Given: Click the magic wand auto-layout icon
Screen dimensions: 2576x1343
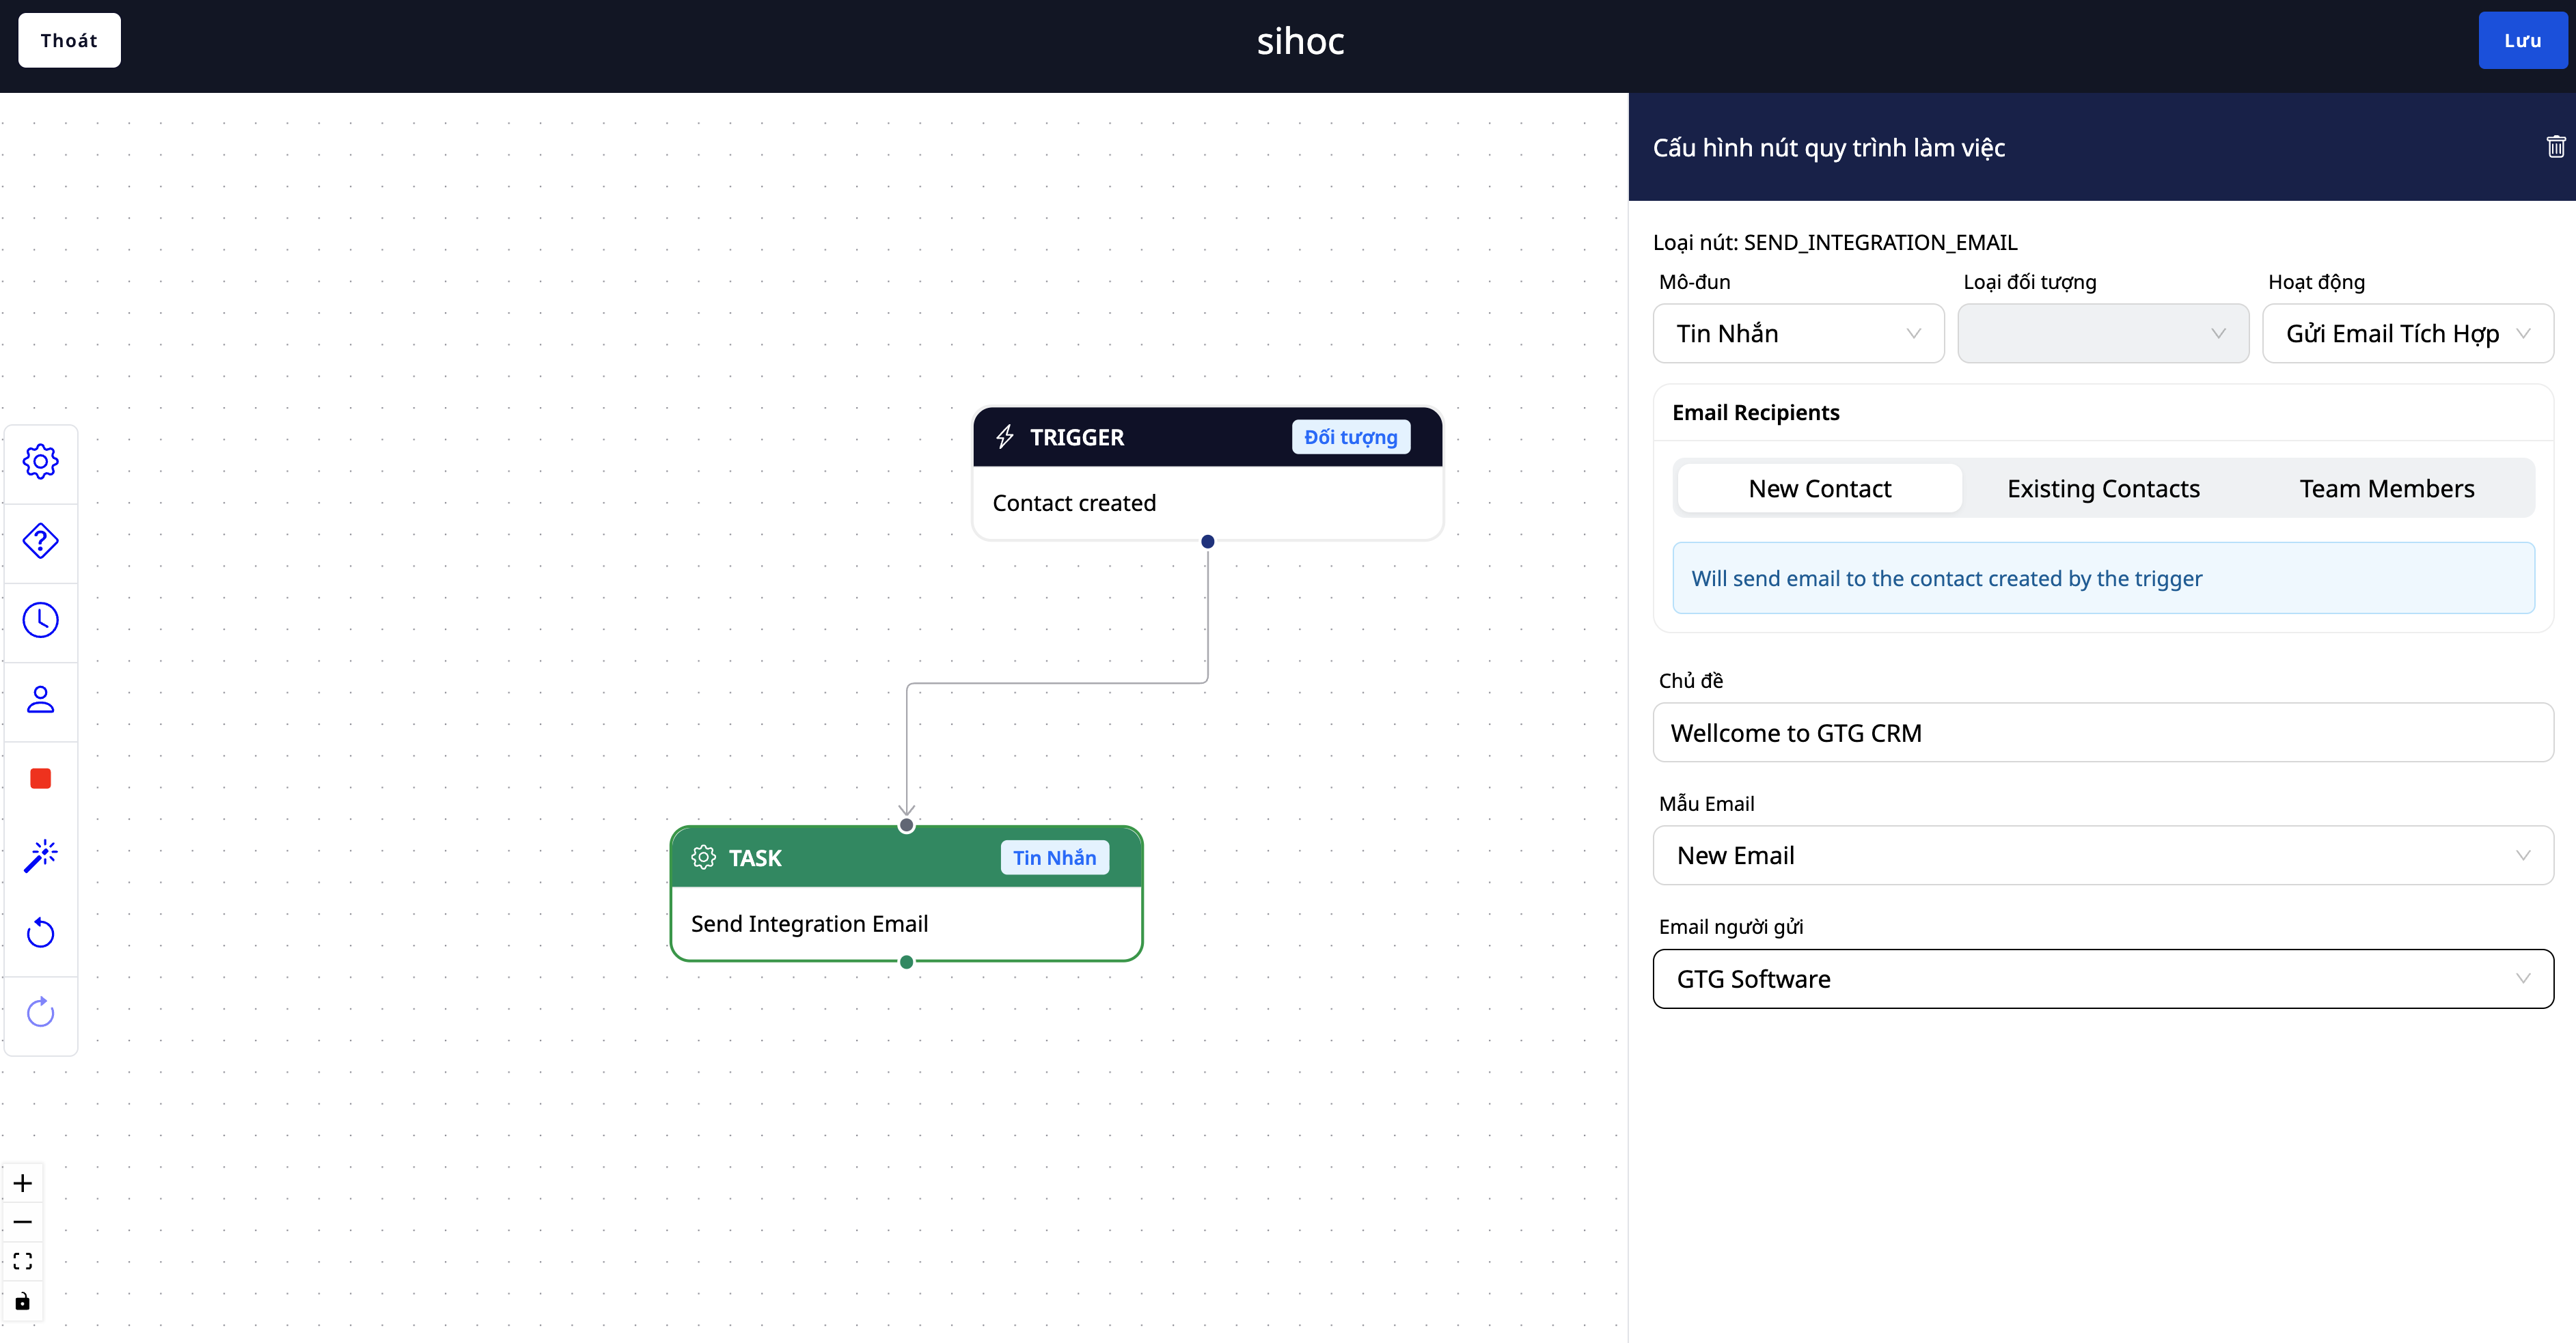Looking at the screenshot, I should point(40,856).
